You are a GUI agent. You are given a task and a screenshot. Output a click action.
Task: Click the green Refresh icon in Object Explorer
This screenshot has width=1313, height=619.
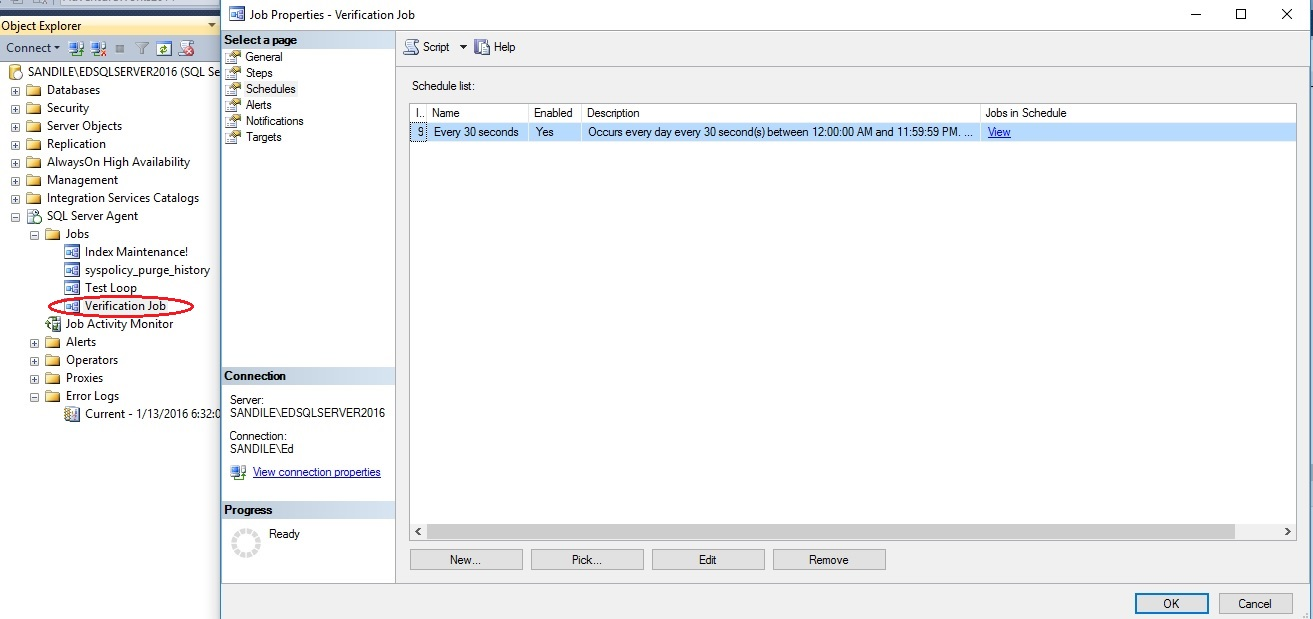tap(163, 48)
